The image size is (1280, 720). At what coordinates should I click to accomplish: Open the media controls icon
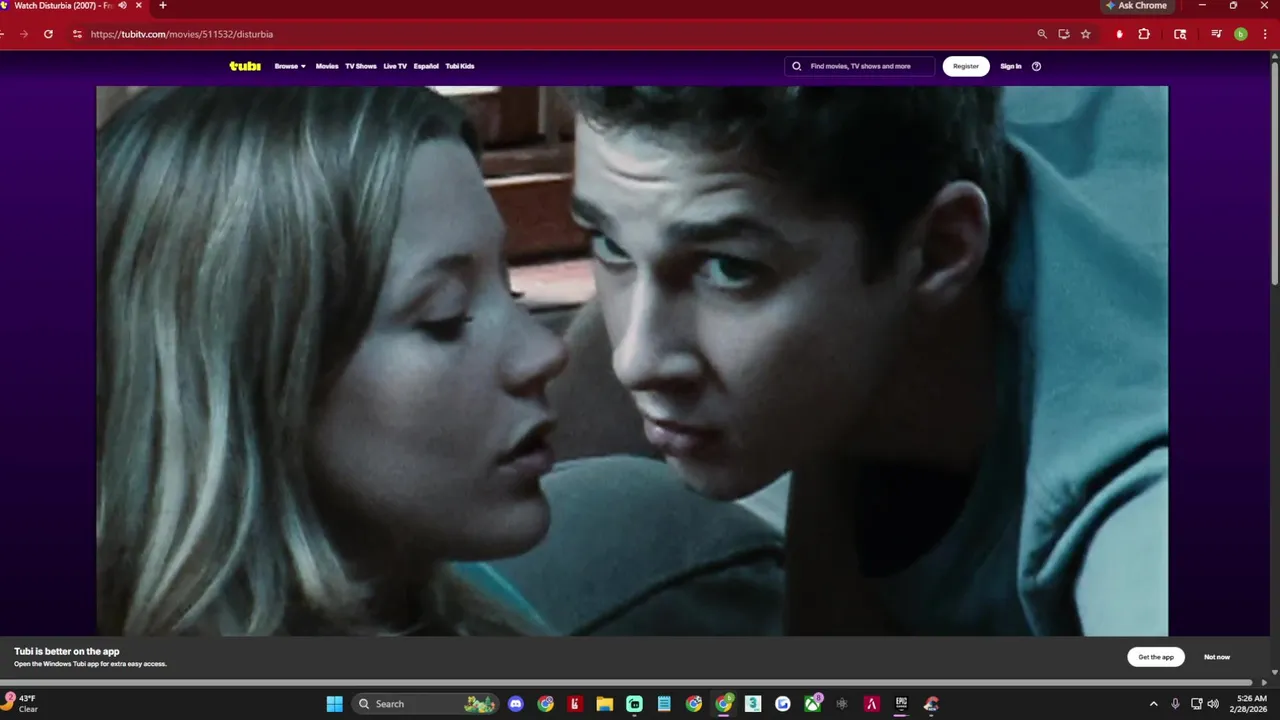(1216, 34)
